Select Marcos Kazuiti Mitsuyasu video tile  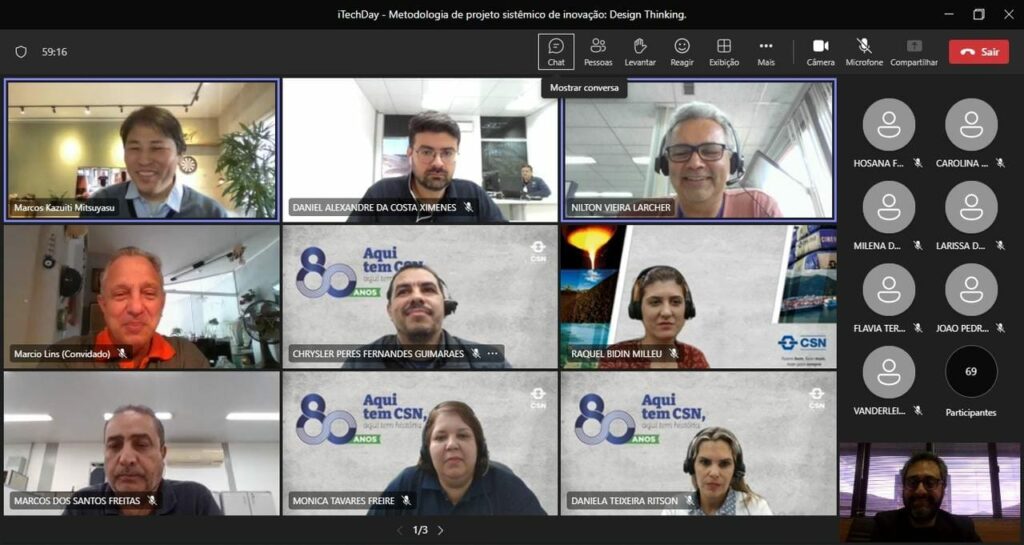141,149
